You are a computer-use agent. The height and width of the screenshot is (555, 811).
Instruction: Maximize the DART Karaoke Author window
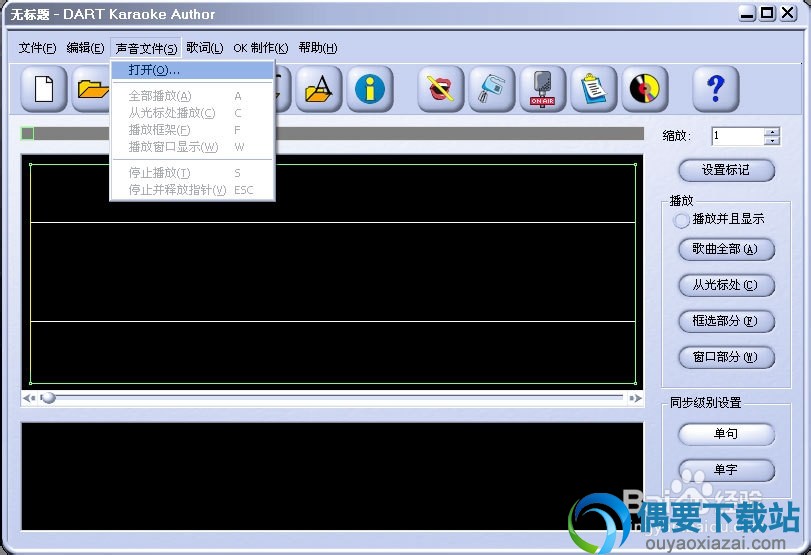[768, 13]
